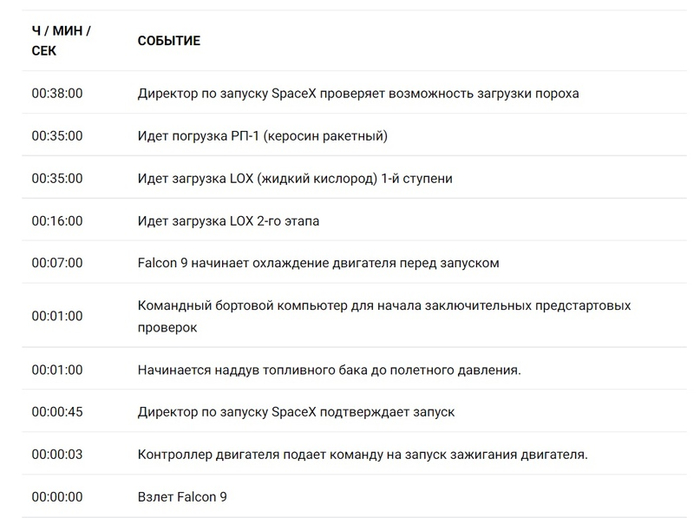Click the event about "загрузки пороха"
700x518 pixels.
358,94
